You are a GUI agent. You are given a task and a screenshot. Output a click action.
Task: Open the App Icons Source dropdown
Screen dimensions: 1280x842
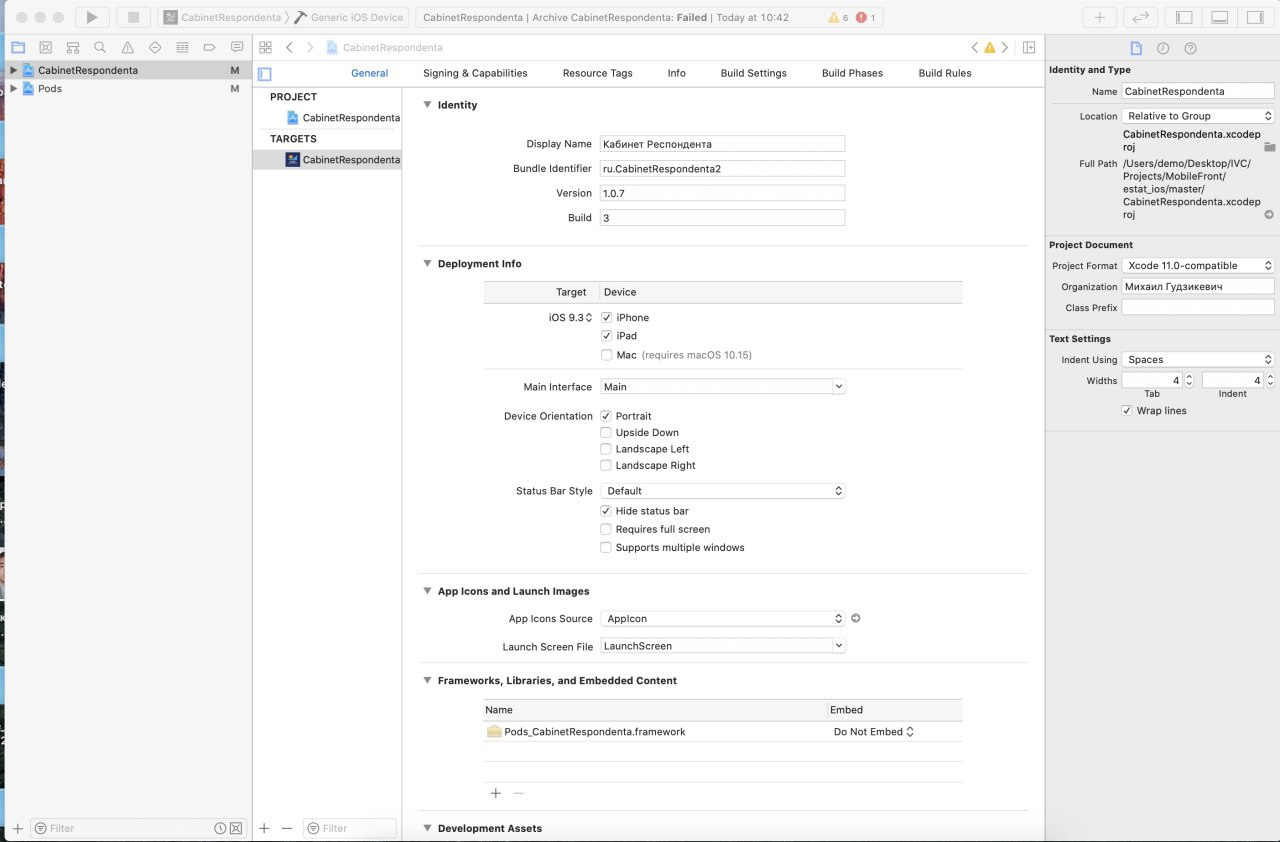point(722,618)
